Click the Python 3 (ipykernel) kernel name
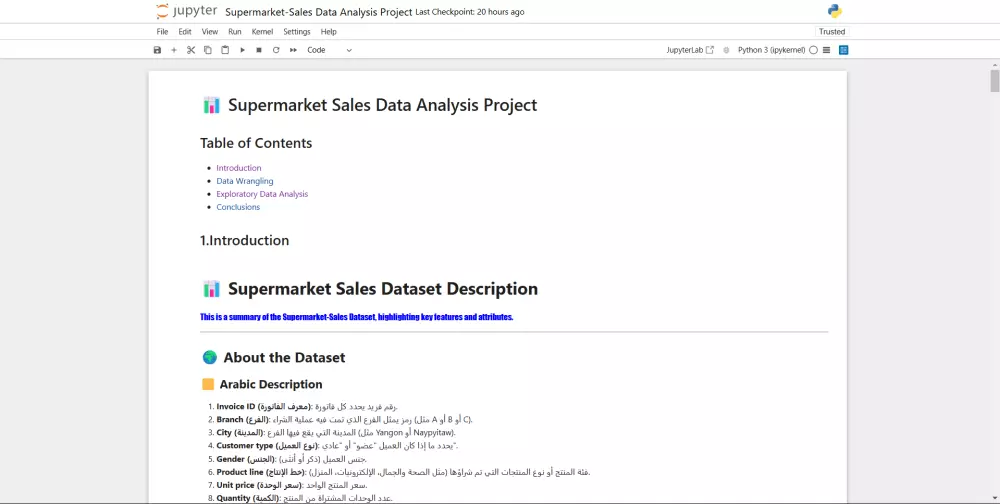Screen dimensions: 1000x504 tap(771, 50)
